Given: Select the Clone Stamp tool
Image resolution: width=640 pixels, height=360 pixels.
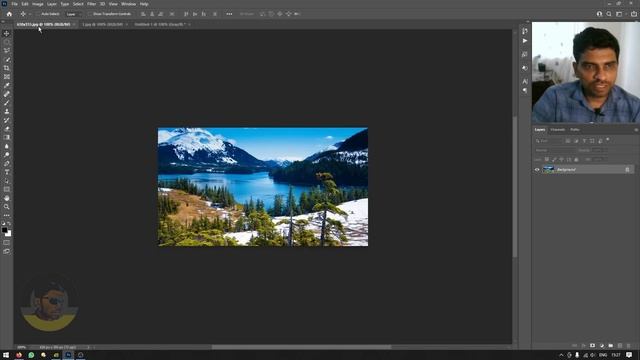Looking at the screenshot, I should [7, 111].
